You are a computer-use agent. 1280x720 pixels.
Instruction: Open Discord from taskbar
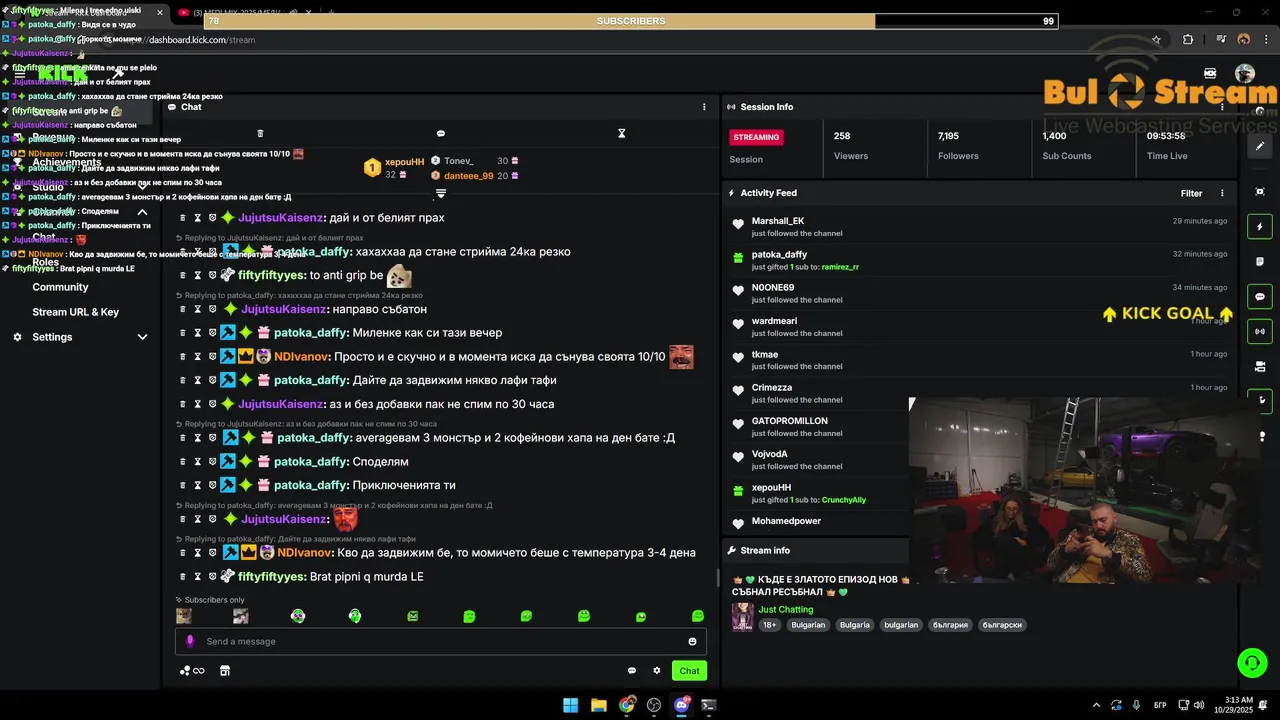tap(682, 705)
